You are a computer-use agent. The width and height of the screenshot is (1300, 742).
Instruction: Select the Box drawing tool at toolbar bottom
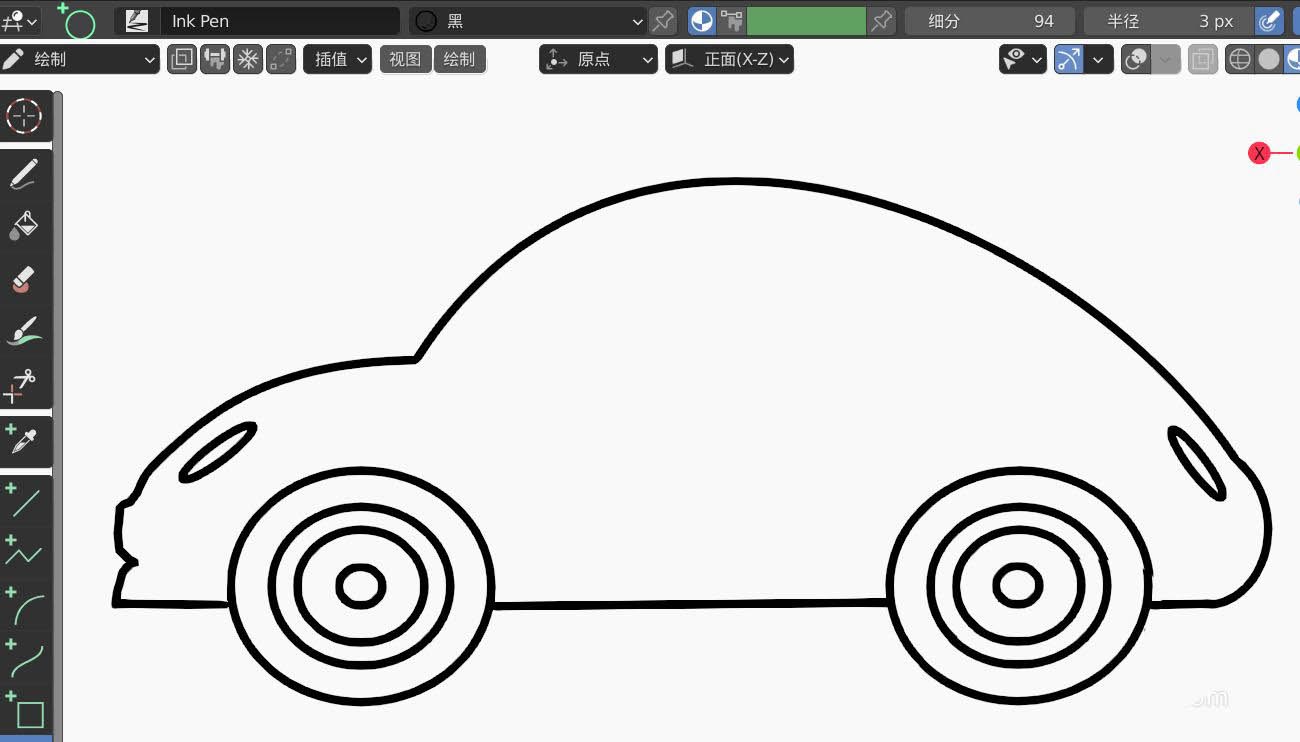point(30,714)
